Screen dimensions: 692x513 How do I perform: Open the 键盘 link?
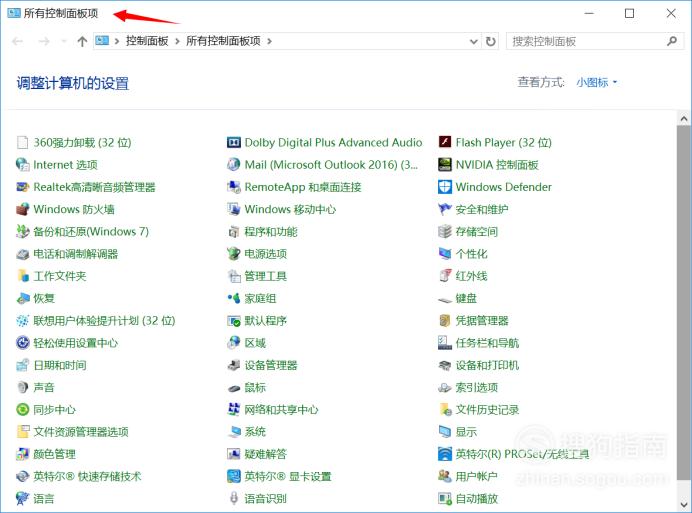coord(466,298)
